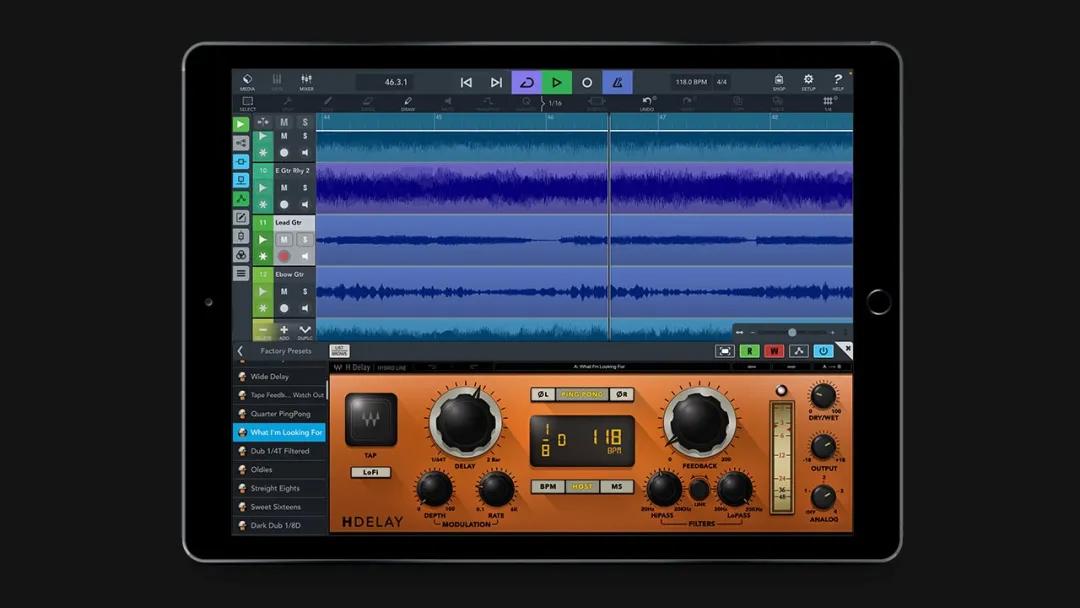1080x608 pixels.
Task: Select the Draw pencil tool
Action: [x=408, y=103]
